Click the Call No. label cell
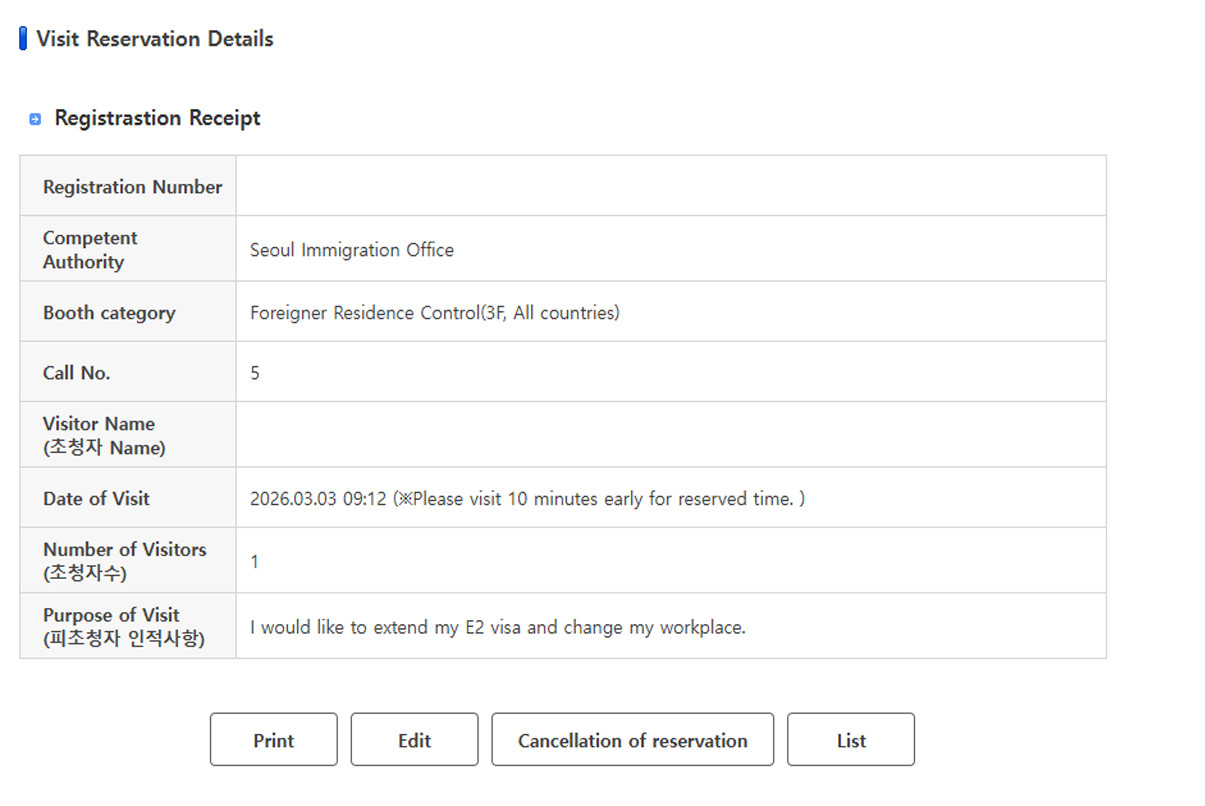Viewport: 1205px width, 806px height. point(77,373)
